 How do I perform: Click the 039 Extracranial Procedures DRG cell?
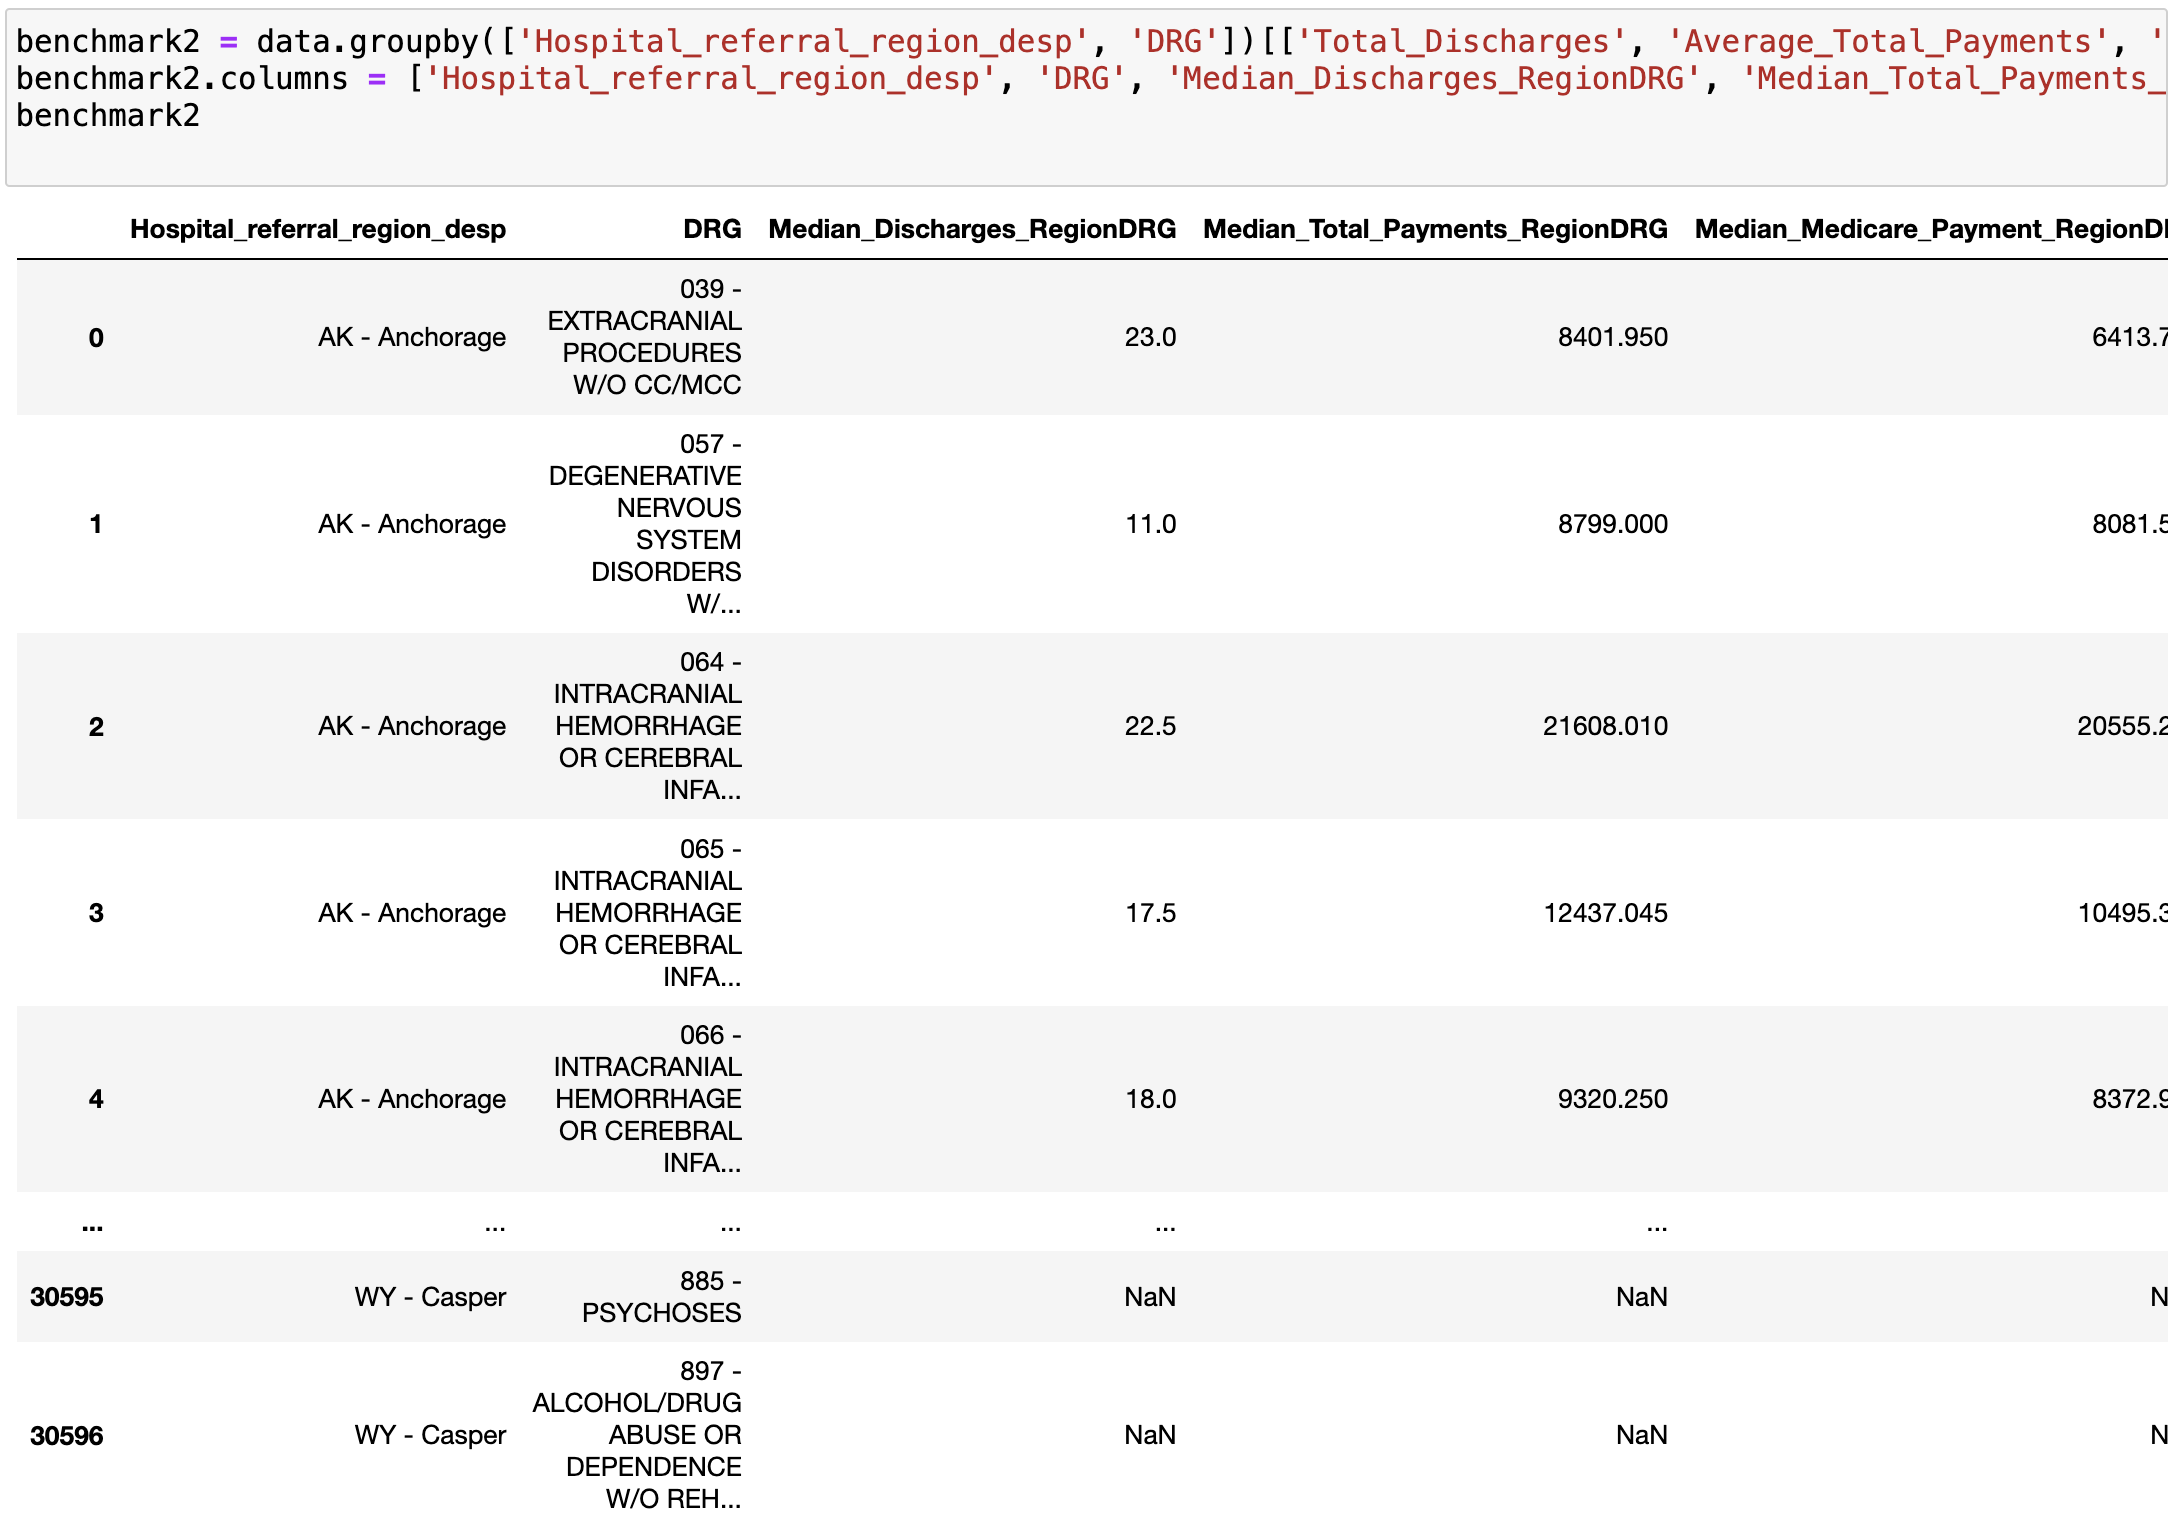645,337
